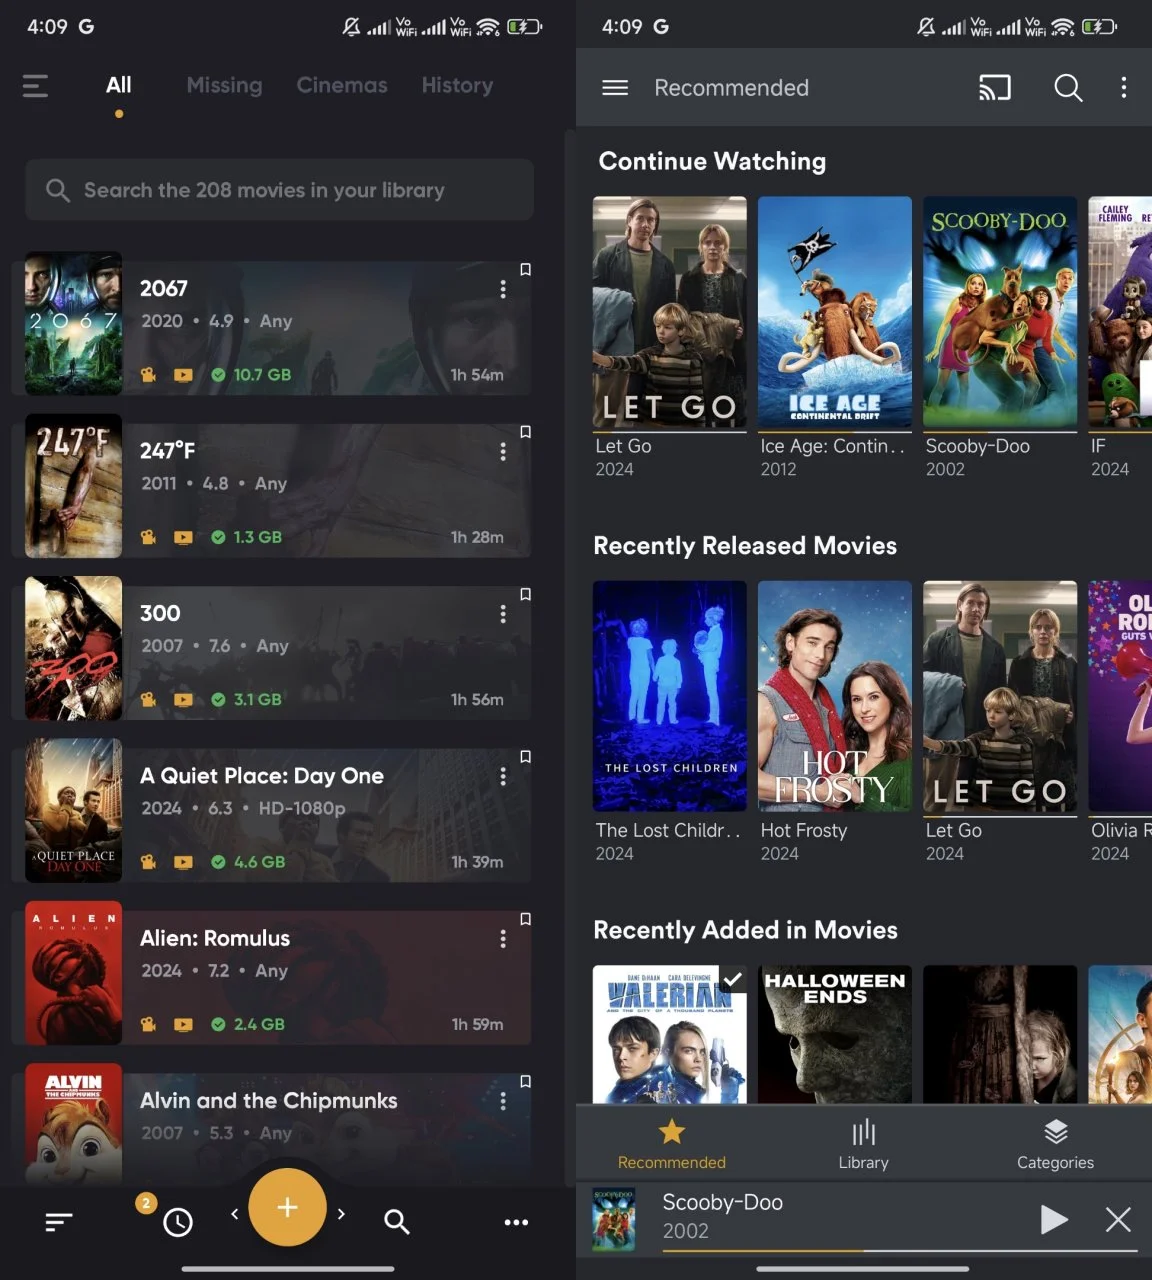Toggle the bookmark on 247°F
The height and width of the screenshot is (1280, 1152).
point(526,431)
